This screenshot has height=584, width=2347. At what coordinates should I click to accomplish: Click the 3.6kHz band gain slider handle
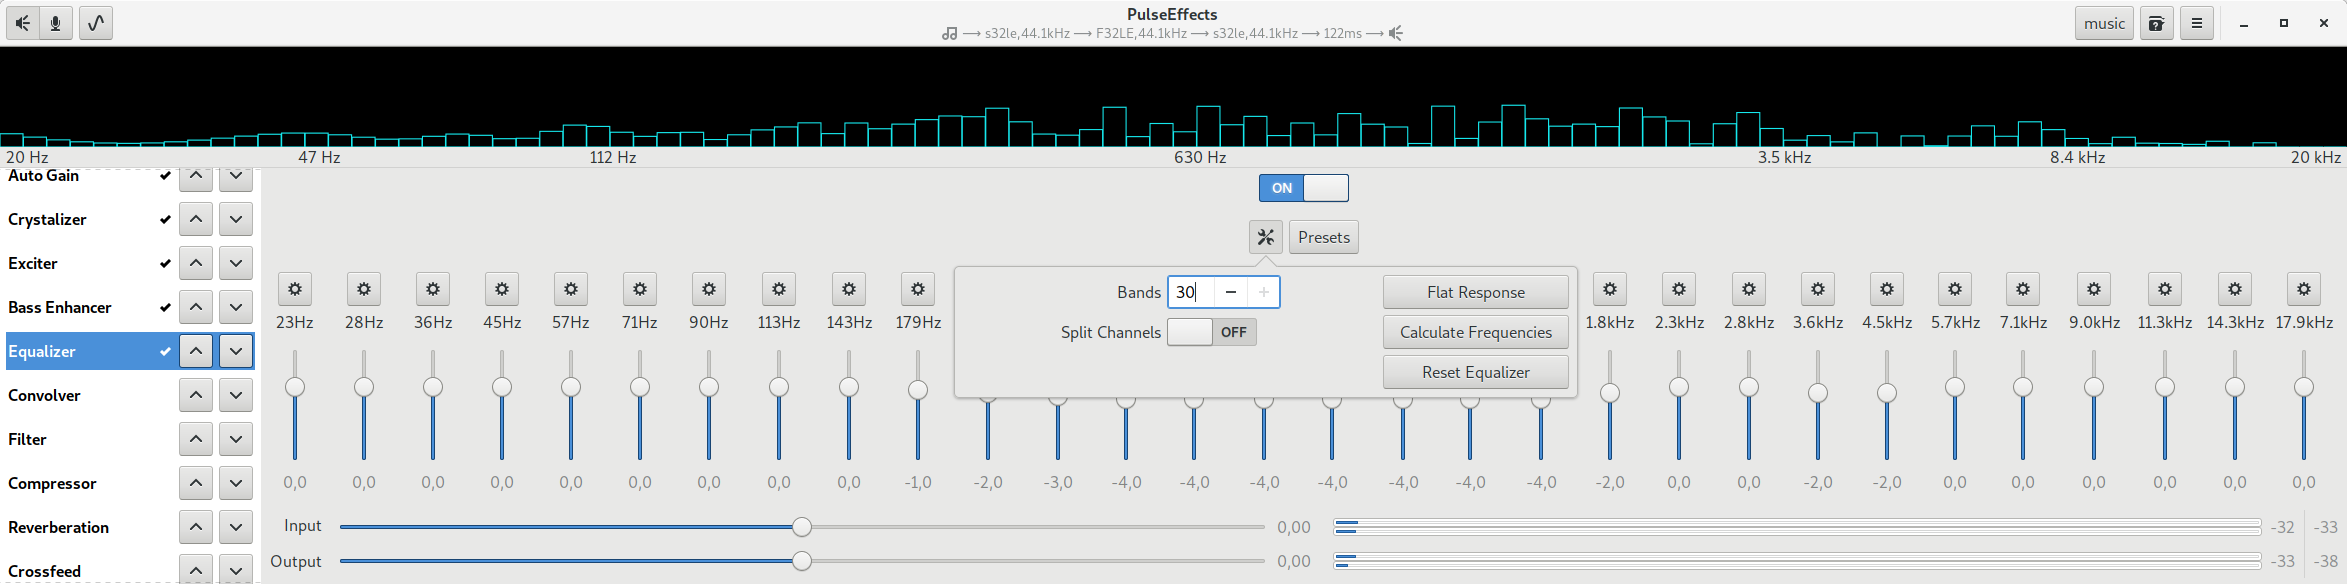point(1818,393)
